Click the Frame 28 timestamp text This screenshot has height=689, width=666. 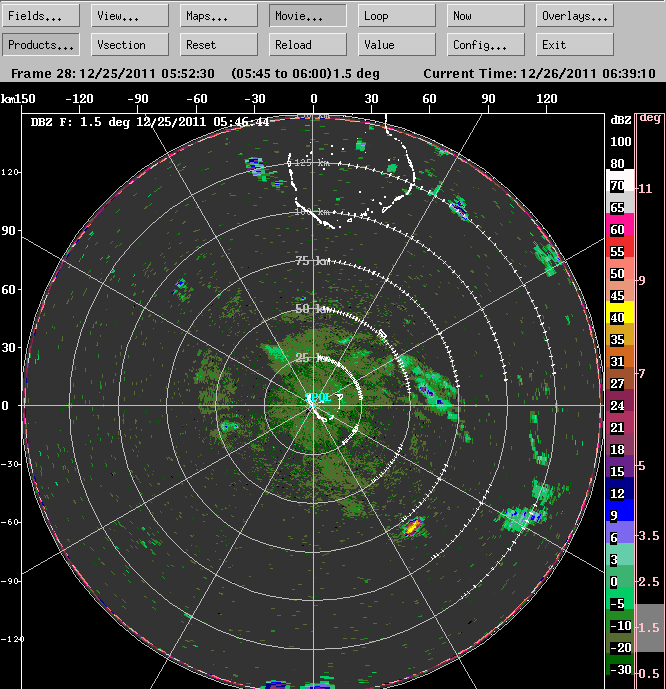[x=112, y=73]
